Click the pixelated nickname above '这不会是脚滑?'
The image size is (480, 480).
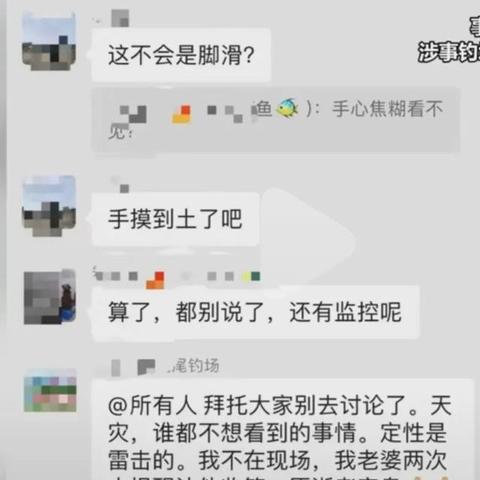click(119, 18)
